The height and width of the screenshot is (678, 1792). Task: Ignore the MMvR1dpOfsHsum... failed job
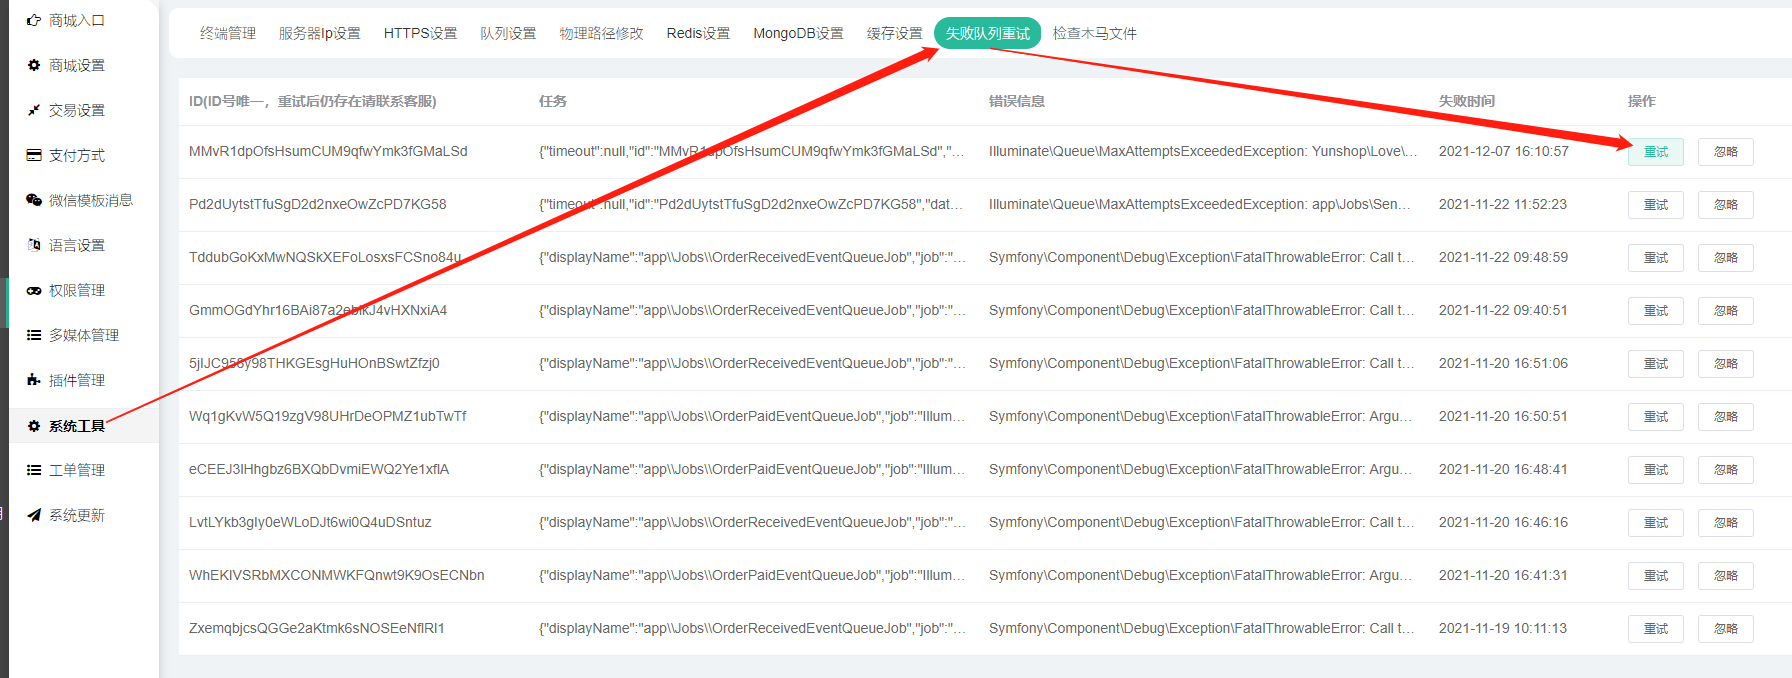1726,152
